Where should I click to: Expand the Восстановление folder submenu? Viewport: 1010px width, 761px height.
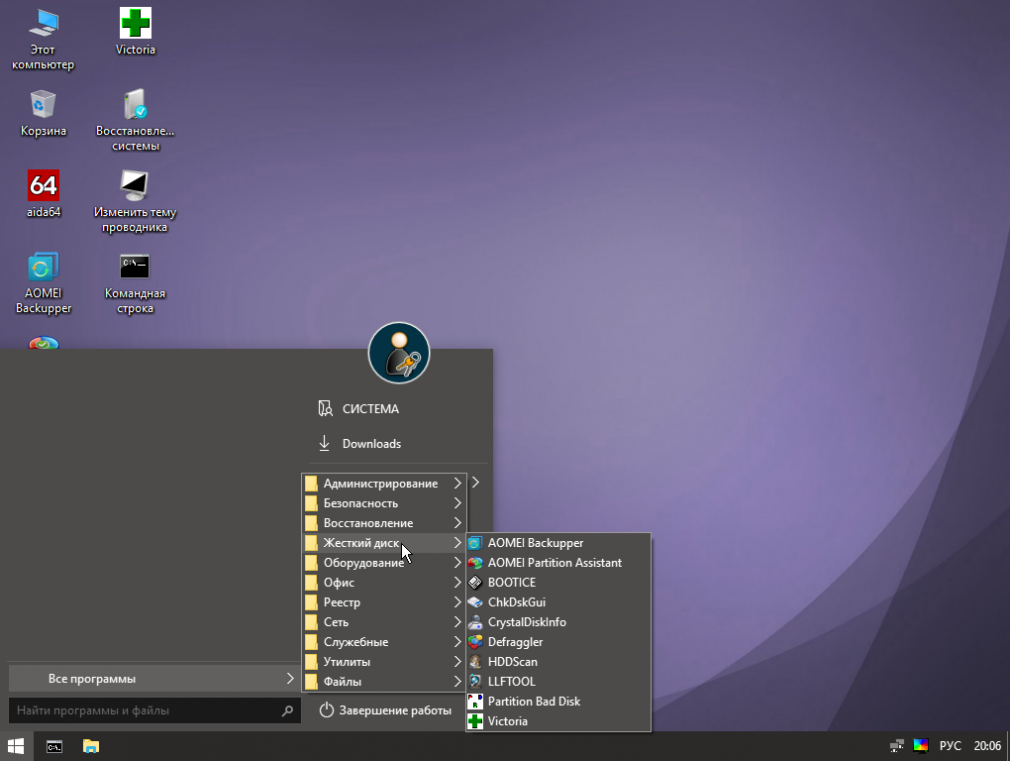click(384, 523)
